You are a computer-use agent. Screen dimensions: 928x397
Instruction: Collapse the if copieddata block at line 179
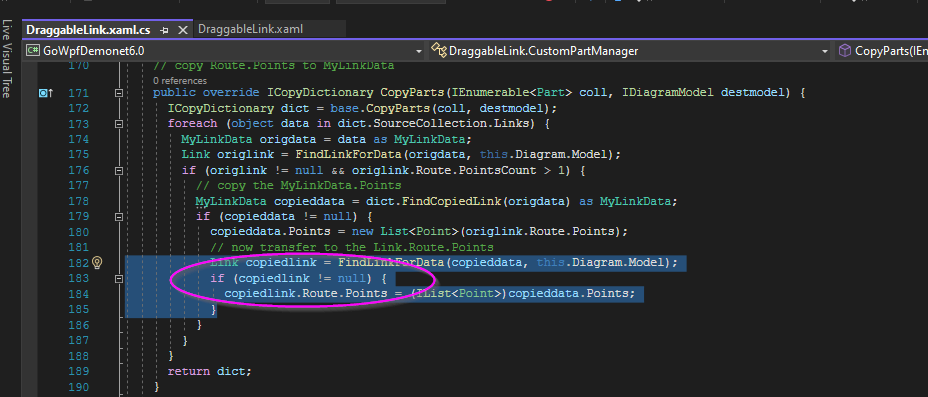119,217
